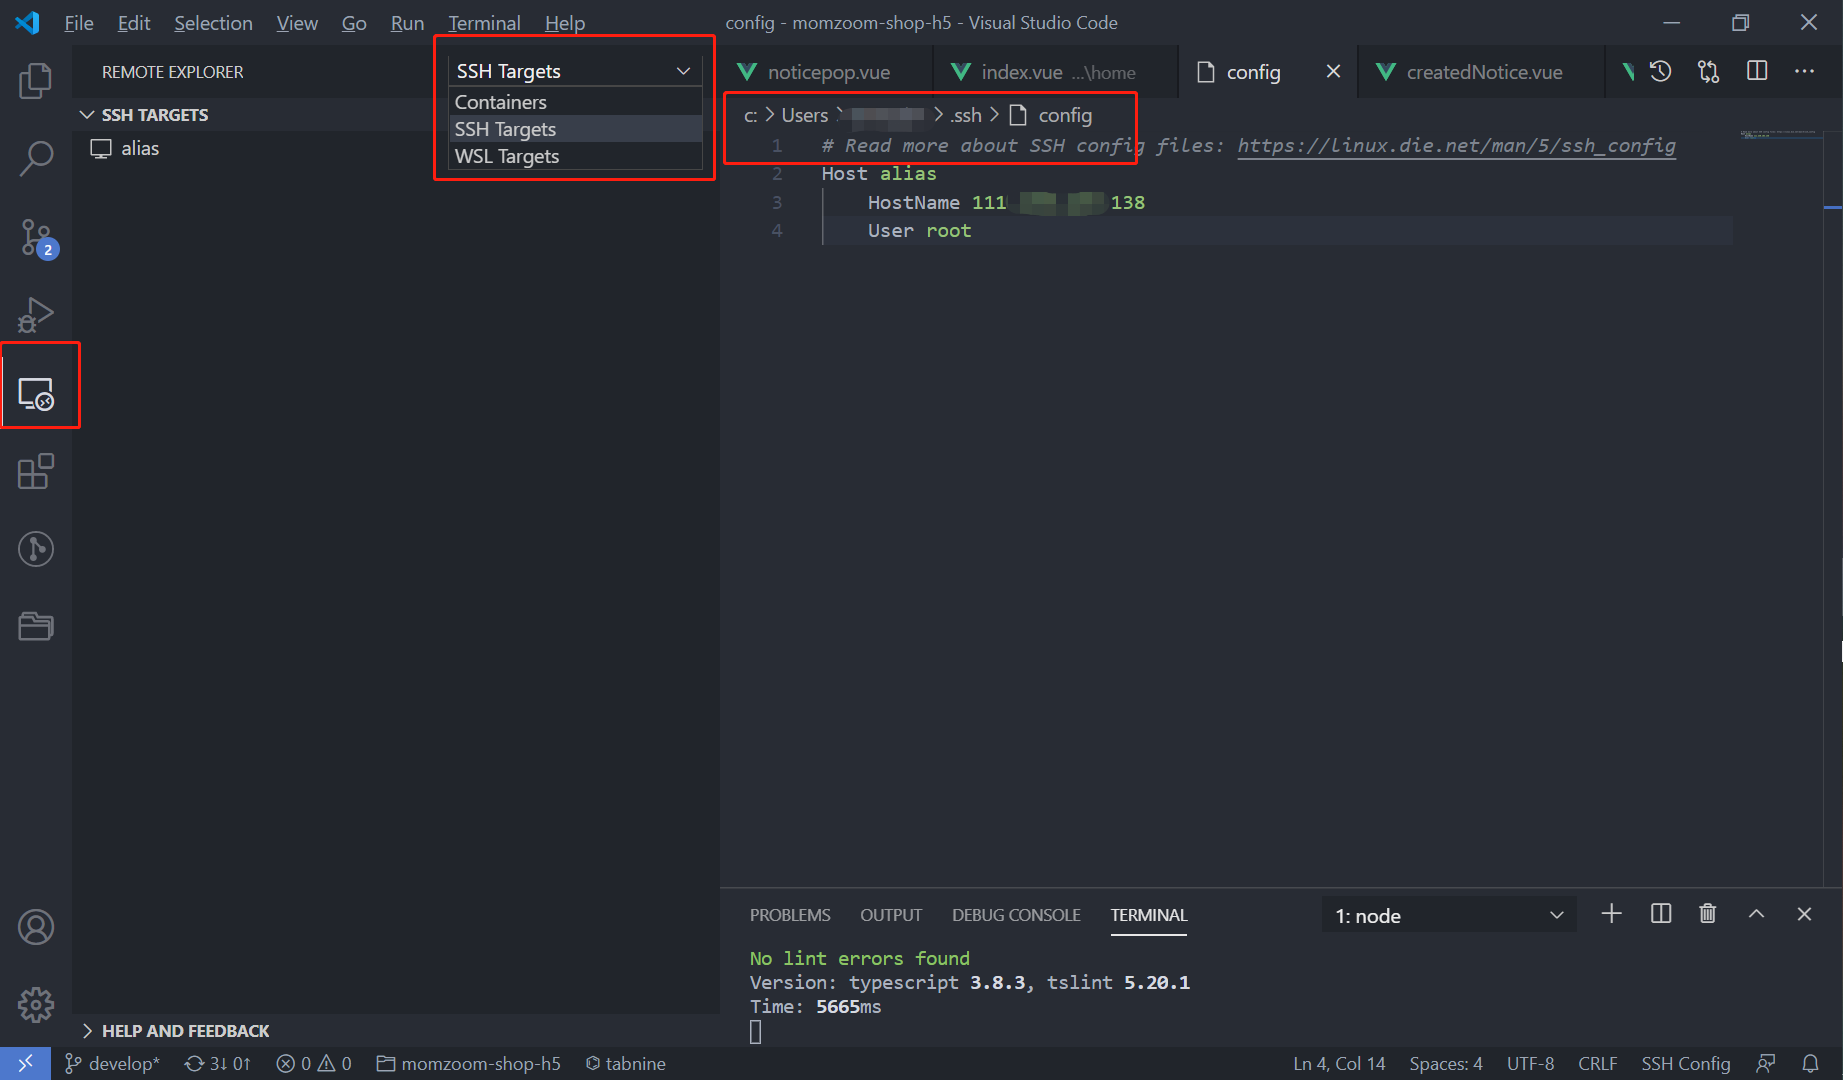Open the Terminal menu
Viewport: 1843px width, 1080px height.
484,22
